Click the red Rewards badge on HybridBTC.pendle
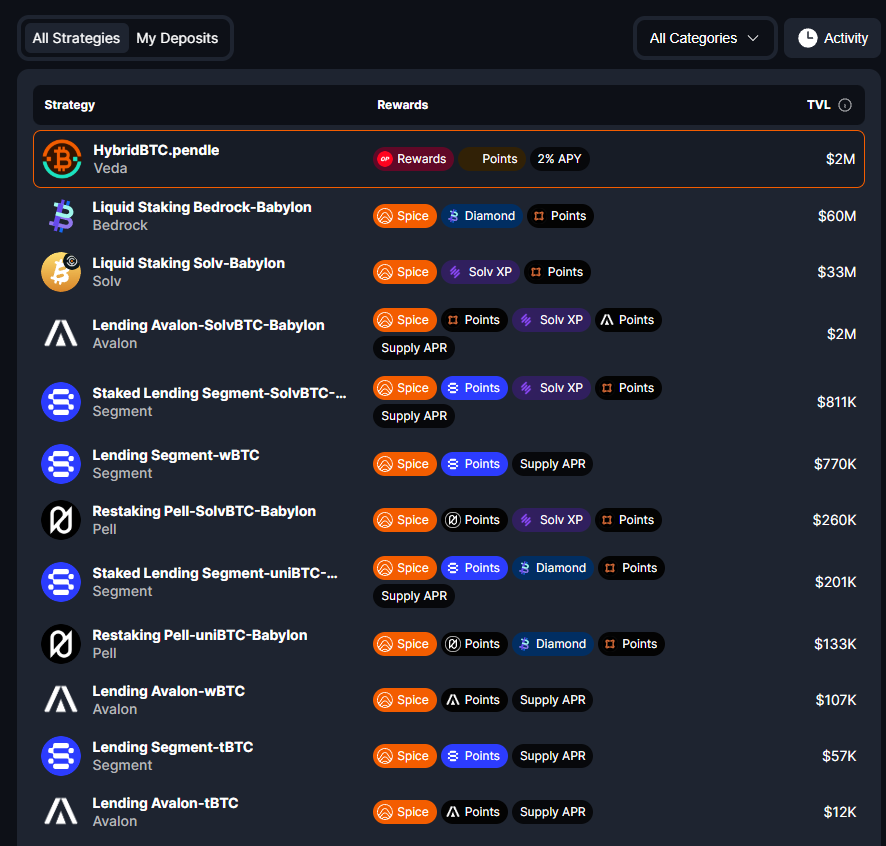The height and width of the screenshot is (846, 886). pos(412,159)
